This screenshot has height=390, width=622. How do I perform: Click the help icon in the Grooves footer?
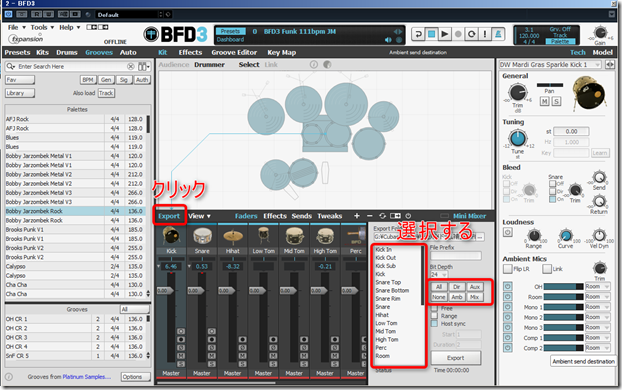pos(9,377)
